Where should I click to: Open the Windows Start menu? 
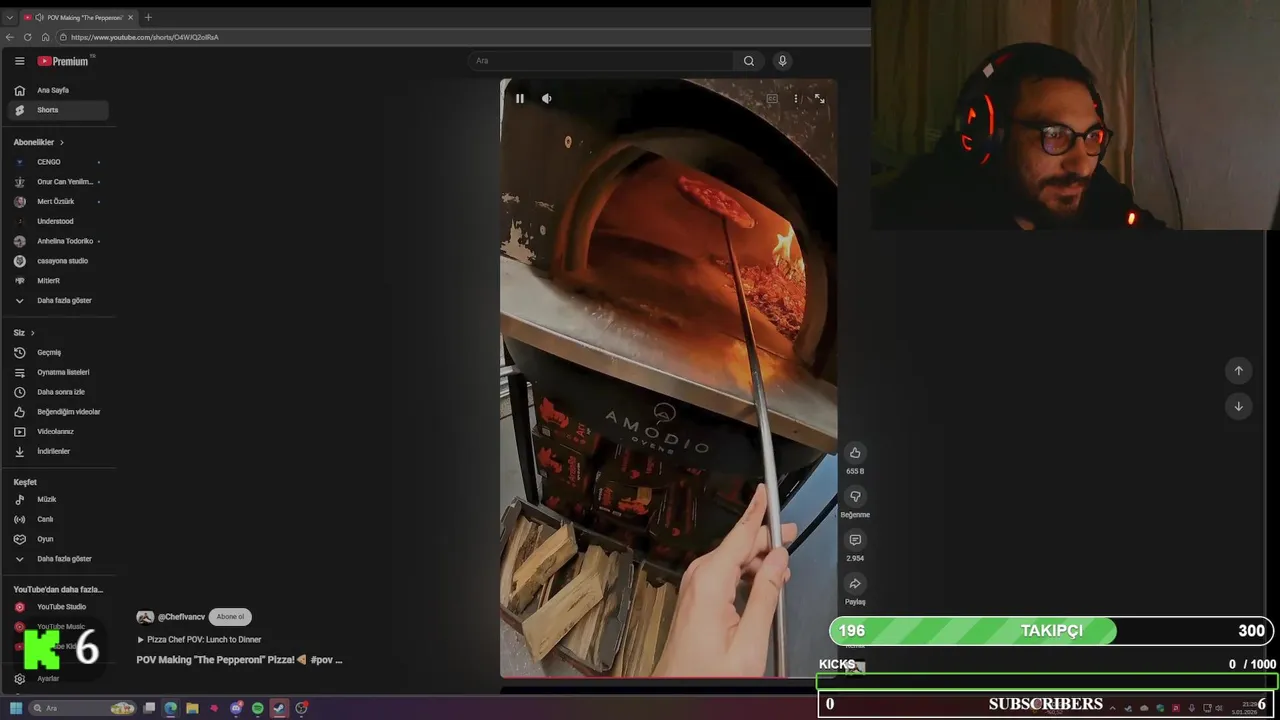point(16,708)
